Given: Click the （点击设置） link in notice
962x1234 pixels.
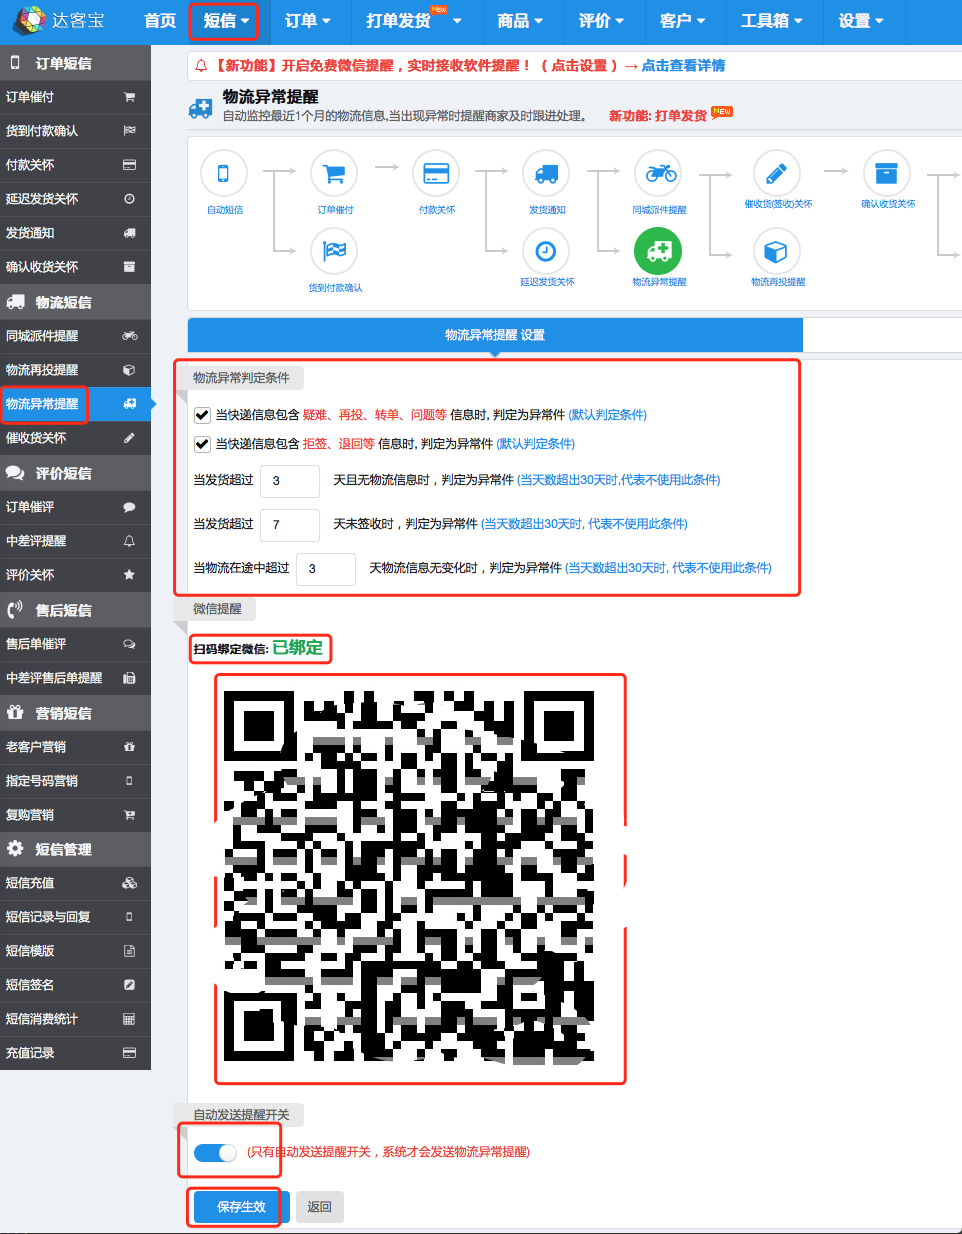Looking at the screenshot, I should (579, 66).
